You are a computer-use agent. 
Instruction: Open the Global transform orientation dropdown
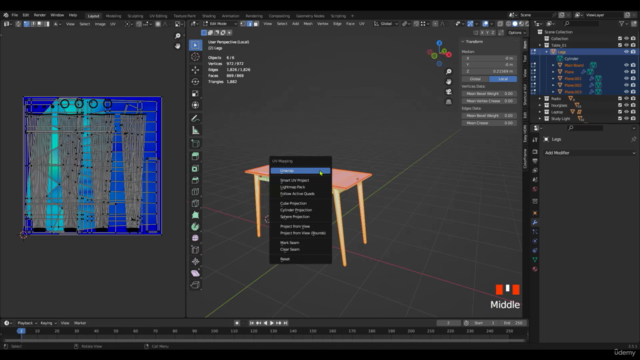pyautogui.click(x=386, y=24)
